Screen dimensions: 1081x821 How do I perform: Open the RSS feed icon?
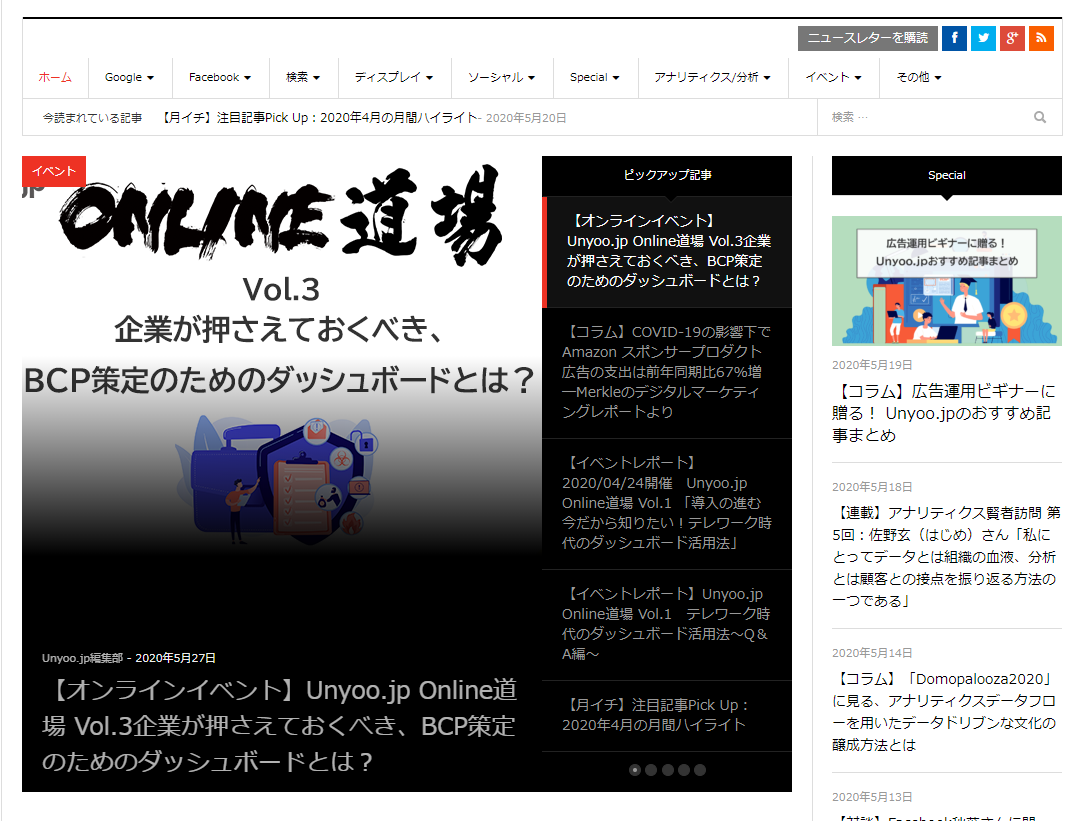tap(1041, 38)
